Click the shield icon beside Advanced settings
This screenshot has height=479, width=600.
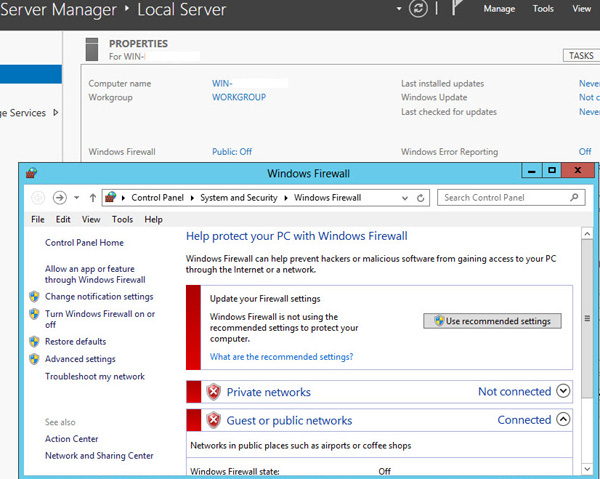pyautogui.click(x=34, y=359)
